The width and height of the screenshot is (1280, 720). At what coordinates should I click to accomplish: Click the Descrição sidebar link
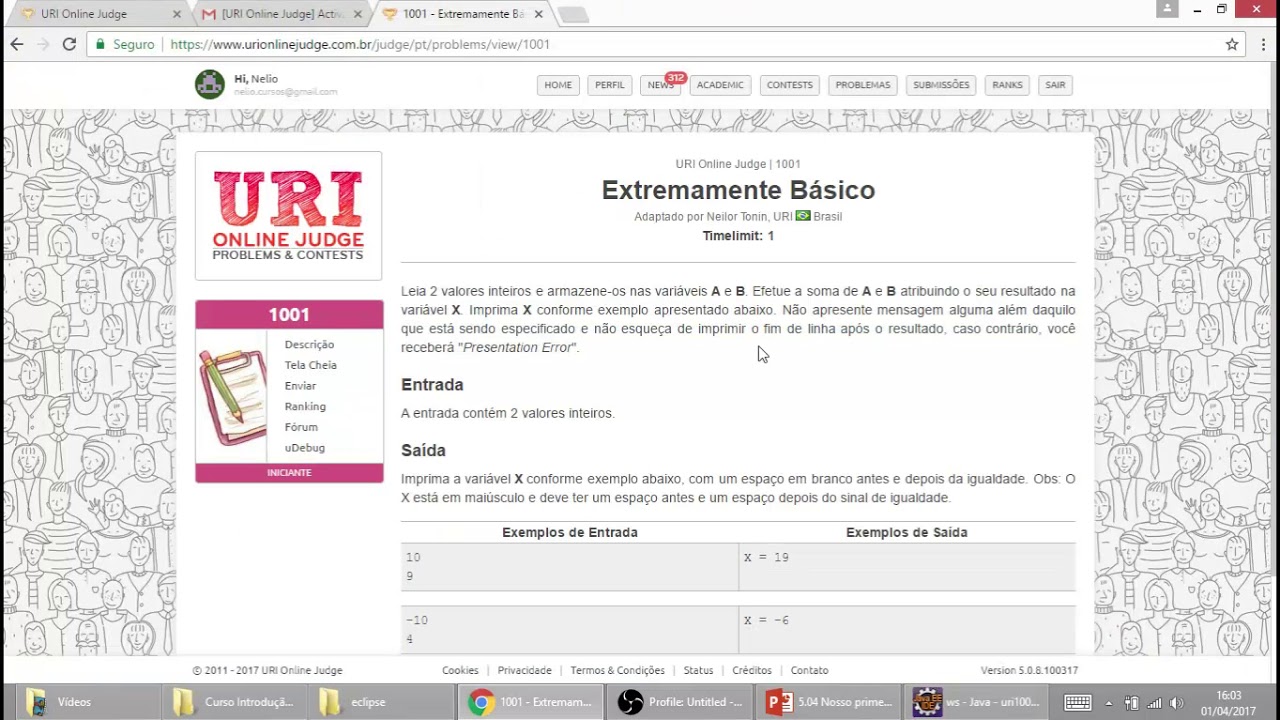pos(309,344)
